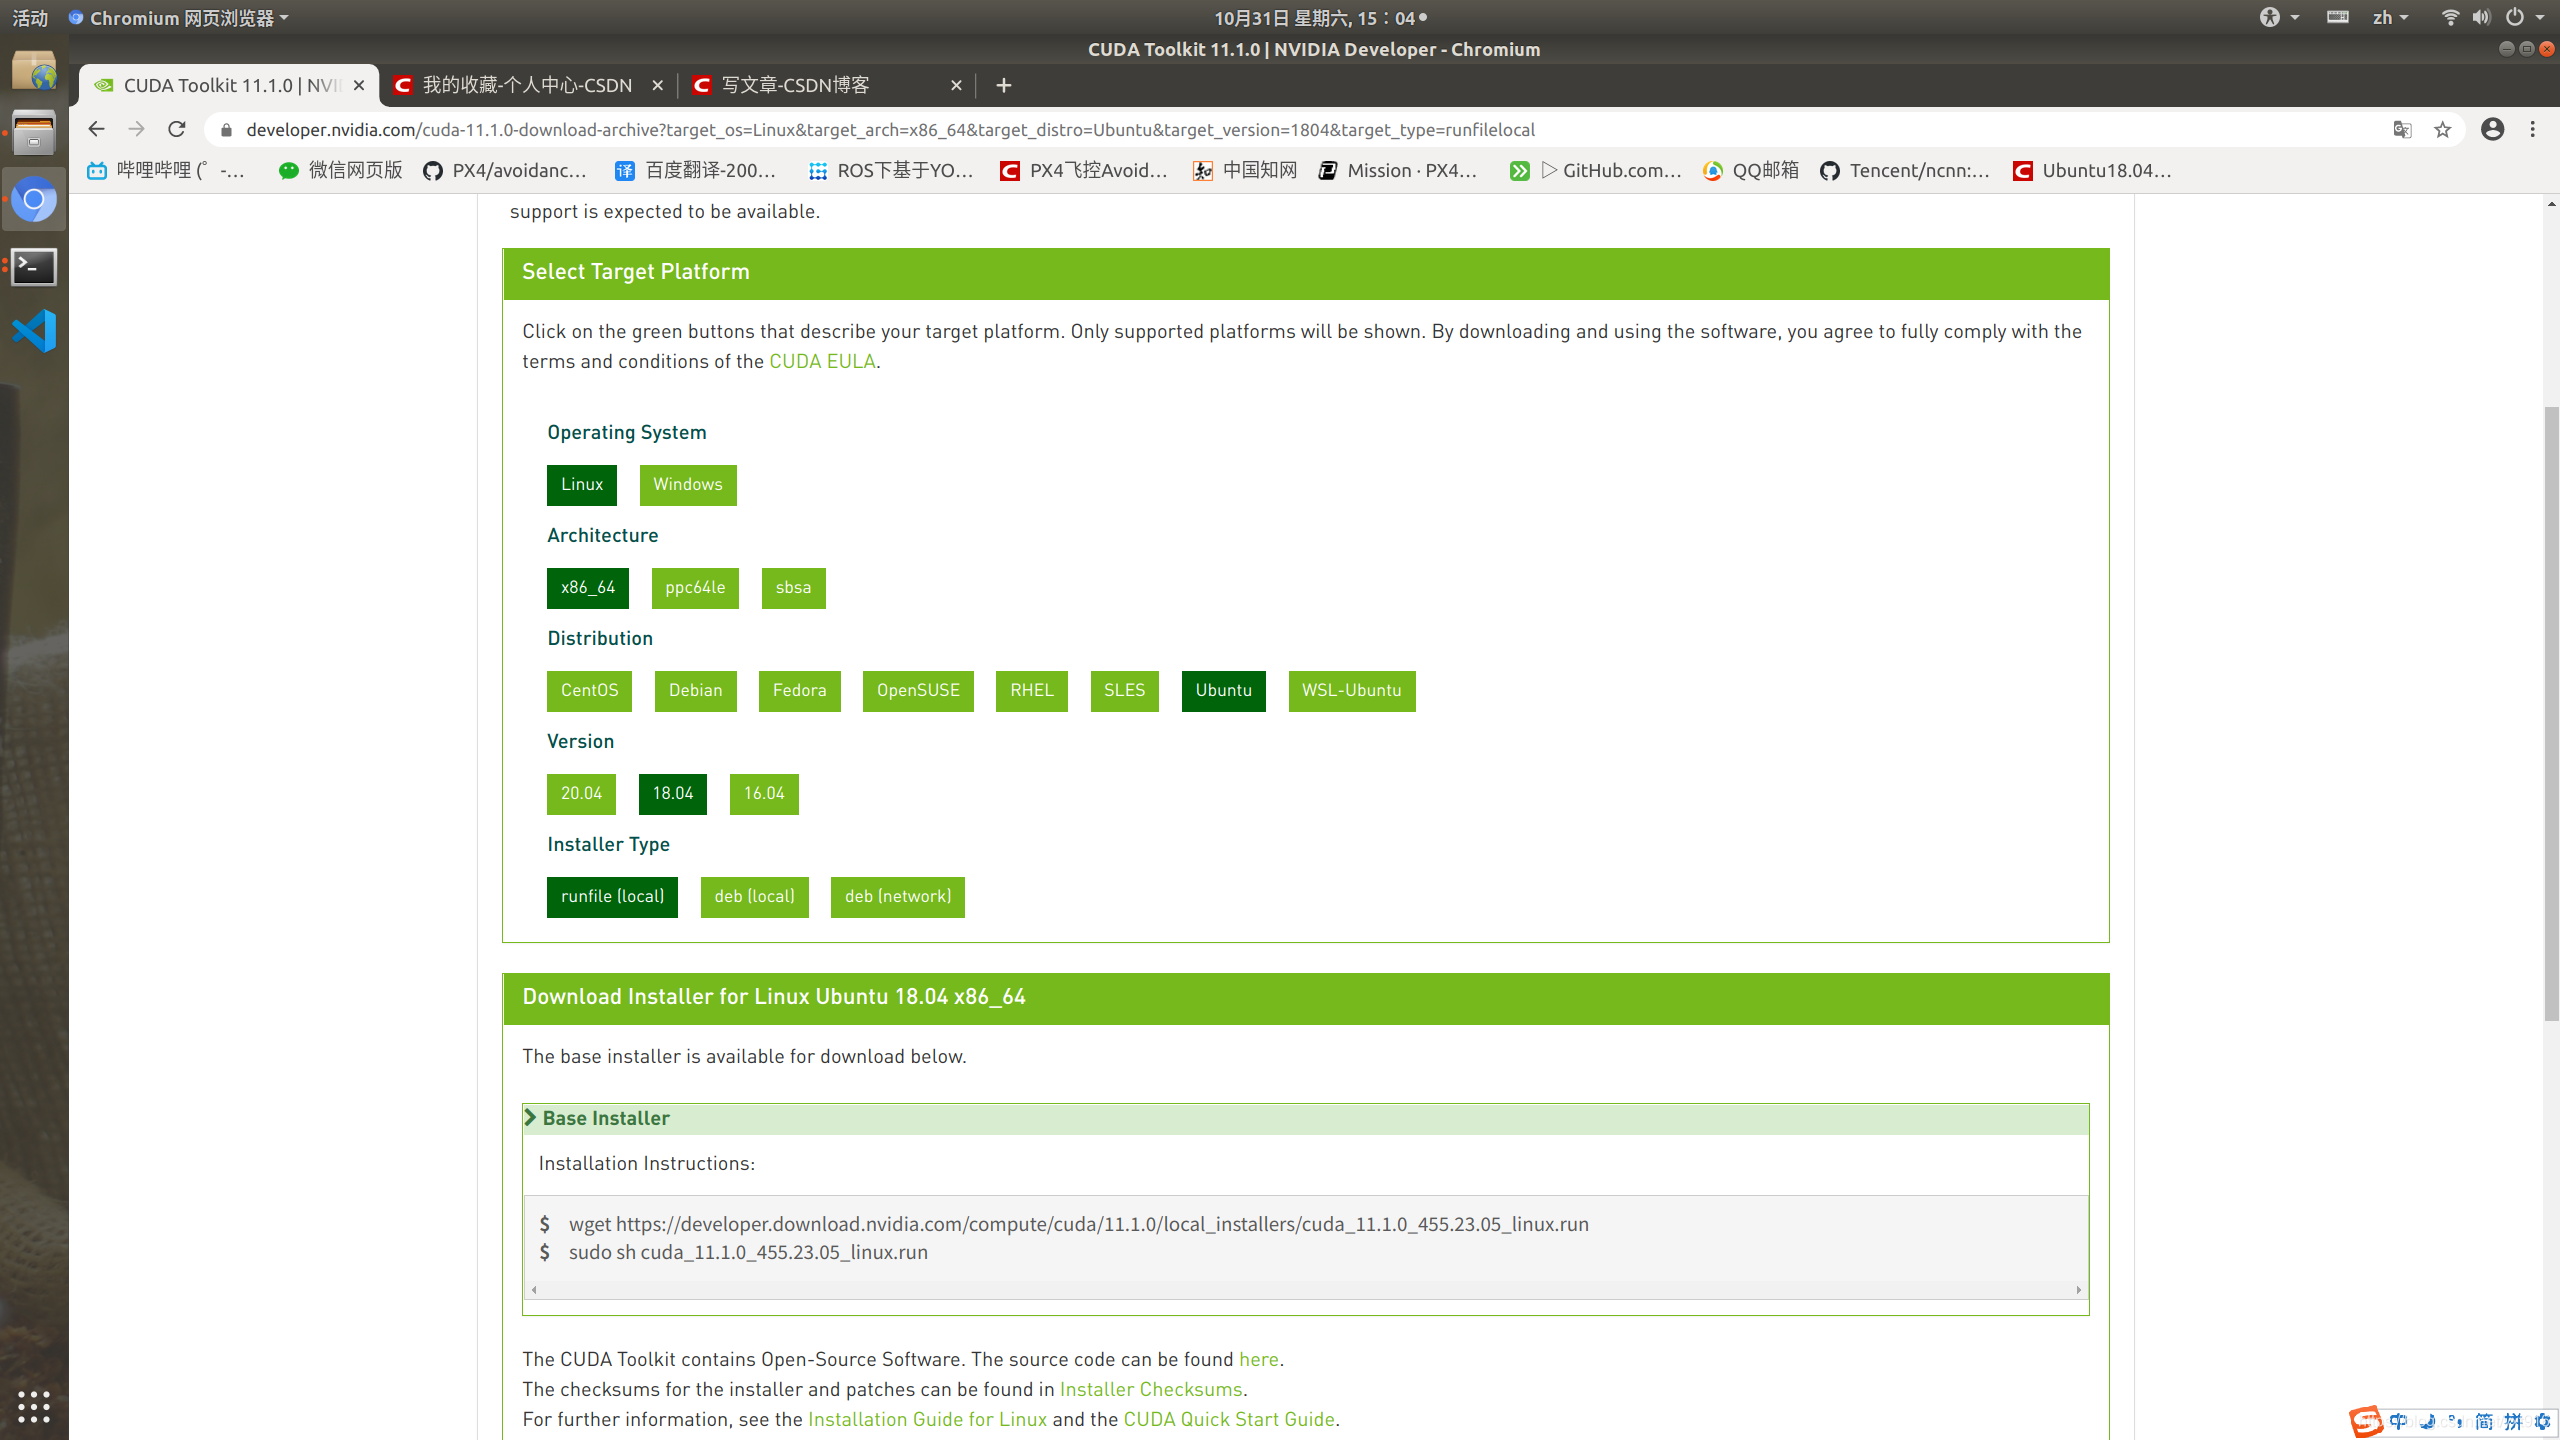Open the zh input language dropdown
This screenshot has width=2560, height=1440.
2391,18
